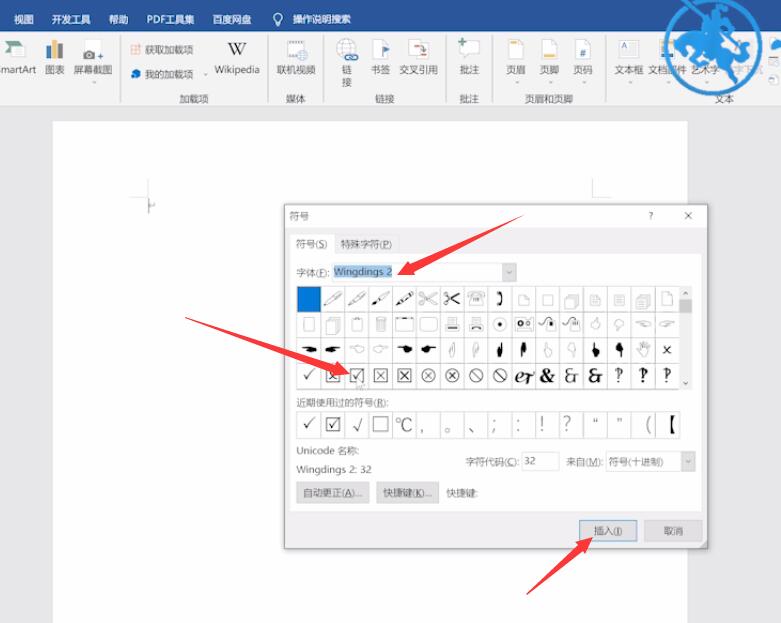Screen dimensions: 781x623
Task: Expand the 我的加载项 dropdown arrow
Action: point(205,75)
